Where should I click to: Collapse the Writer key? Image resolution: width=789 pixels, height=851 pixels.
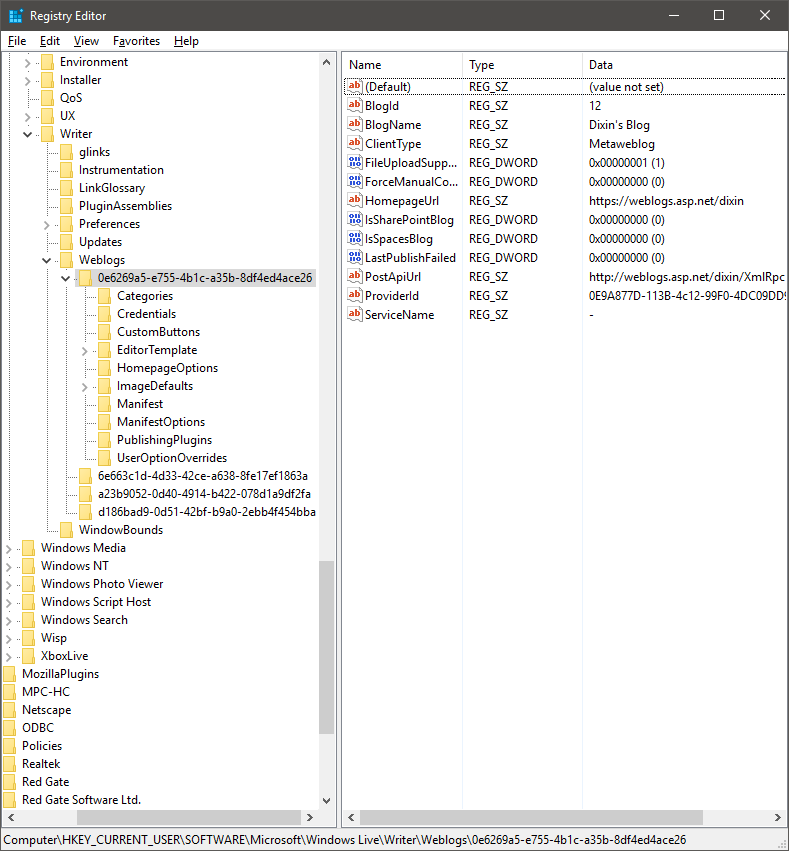pos(27,134)
